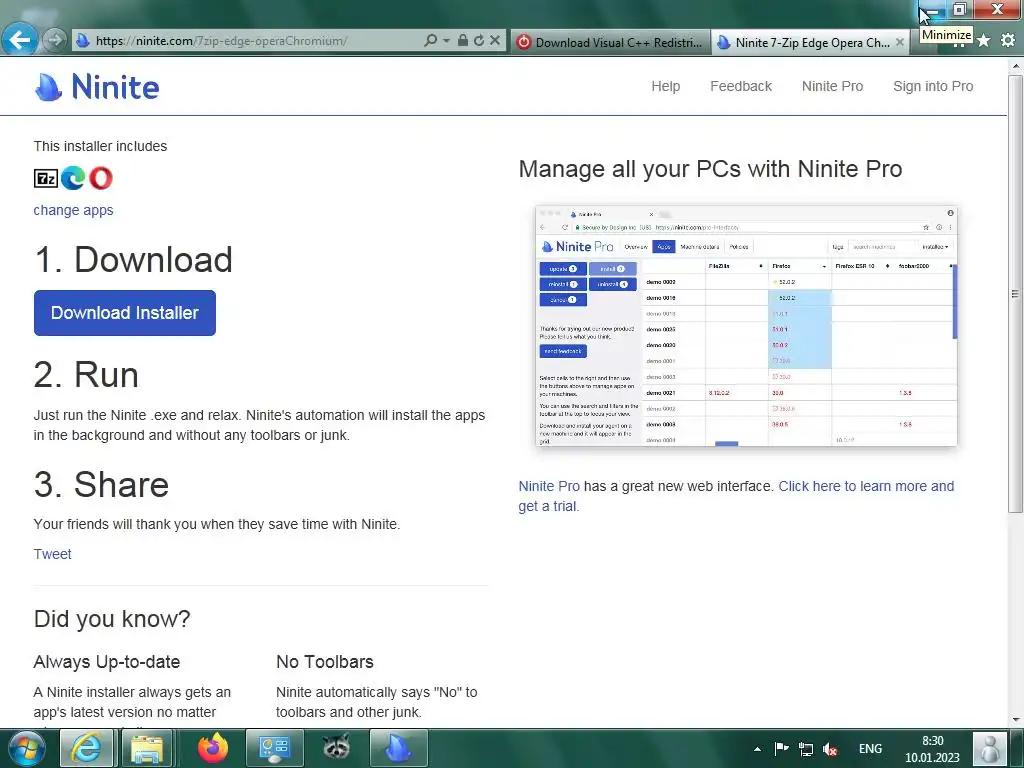Image resolution: width=1024 pixels, height=768 pixels.
Task: Click the Download Installer button
Action: click(x=125, y=313)
